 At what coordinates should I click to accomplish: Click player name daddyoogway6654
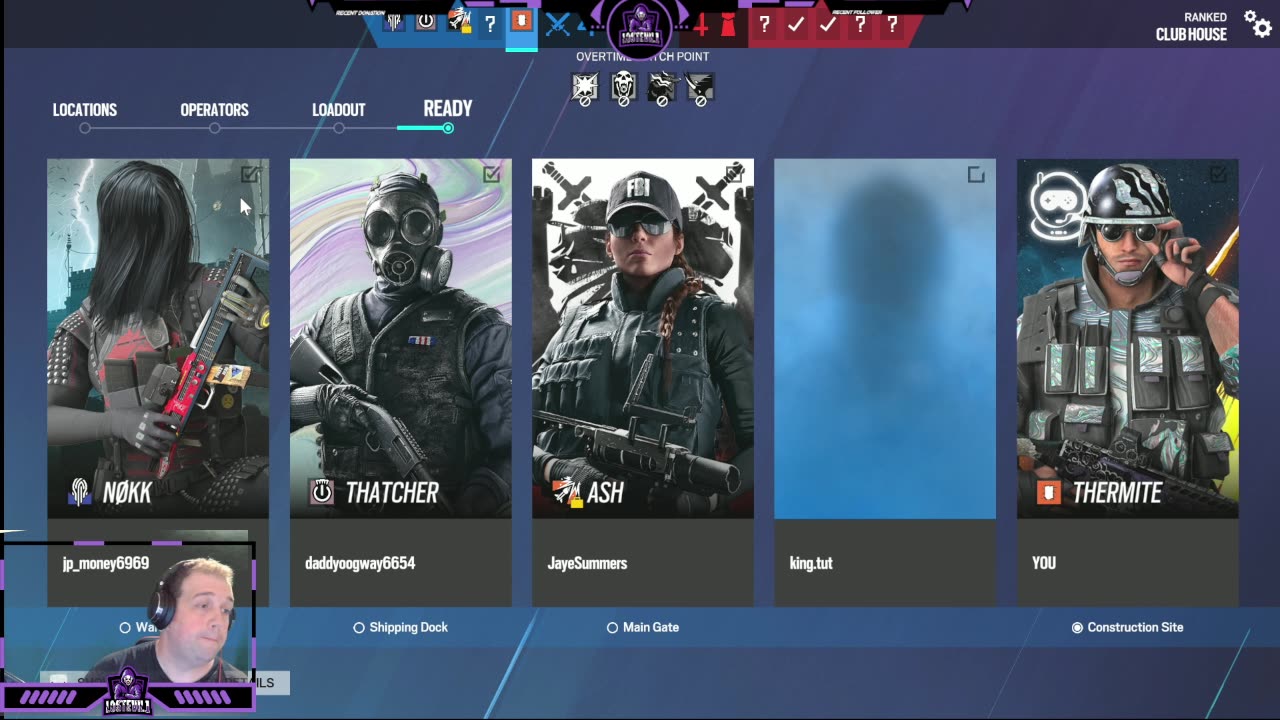360,563
